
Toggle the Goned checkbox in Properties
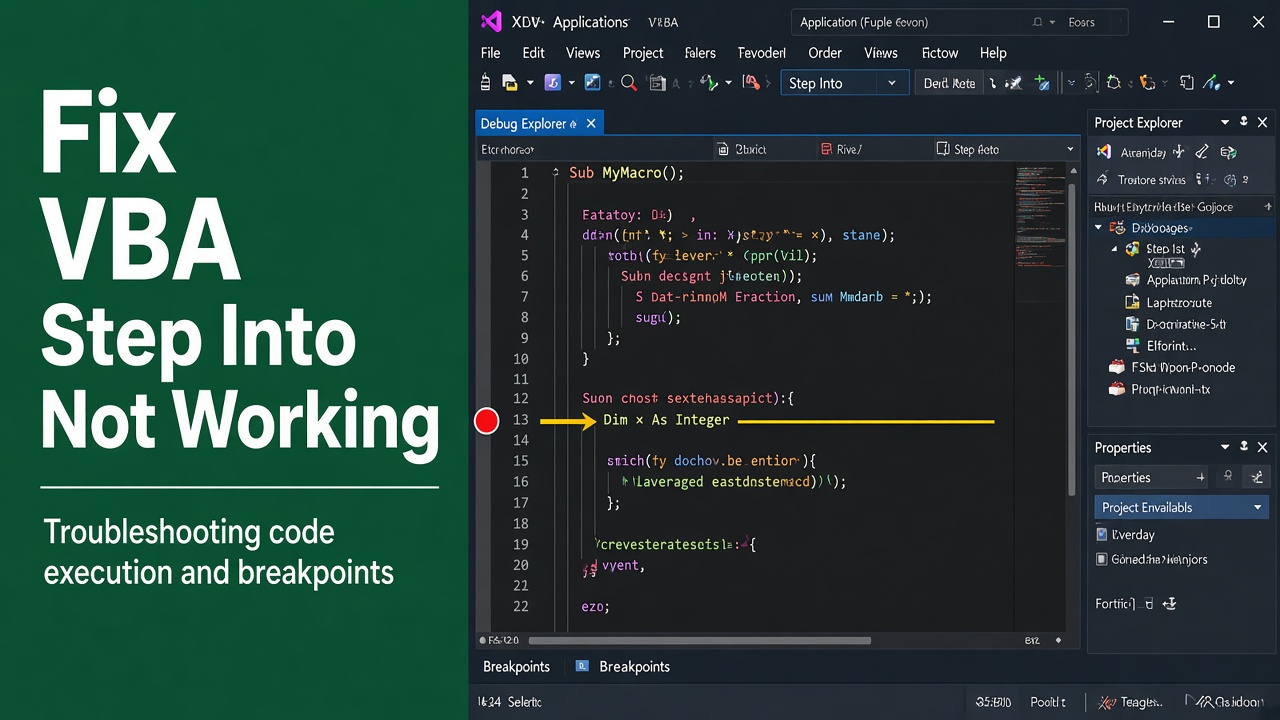click(x=1102, y=559)
